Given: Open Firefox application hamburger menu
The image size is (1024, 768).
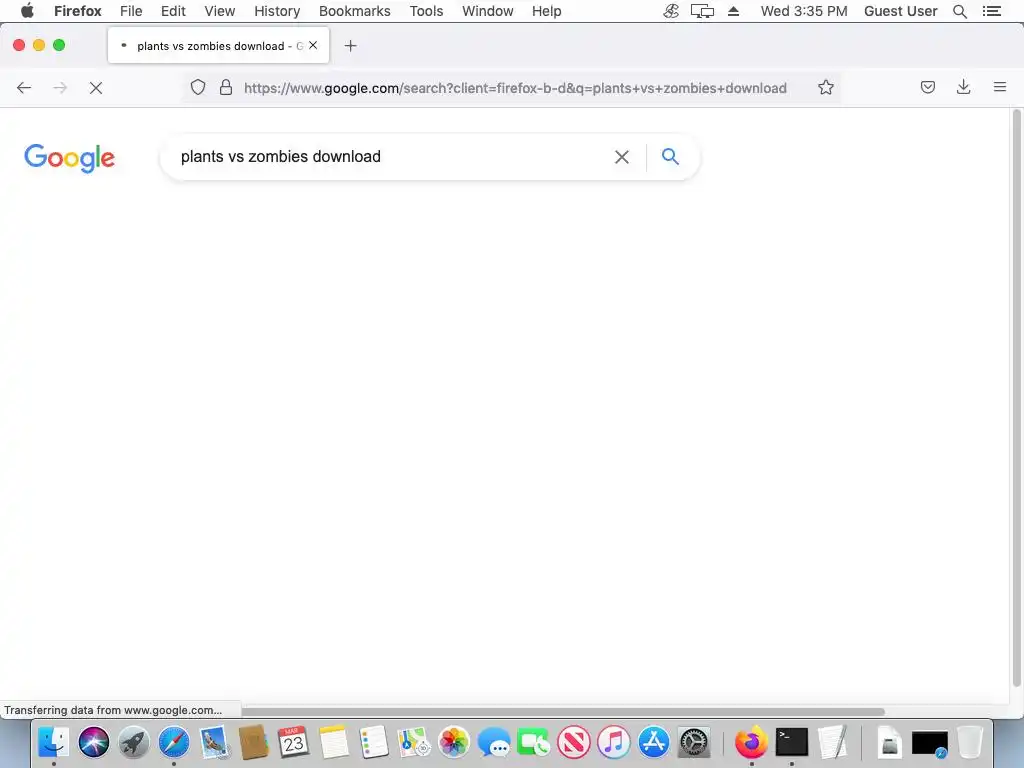Looking at the screenshot, I should coord(999,87).
